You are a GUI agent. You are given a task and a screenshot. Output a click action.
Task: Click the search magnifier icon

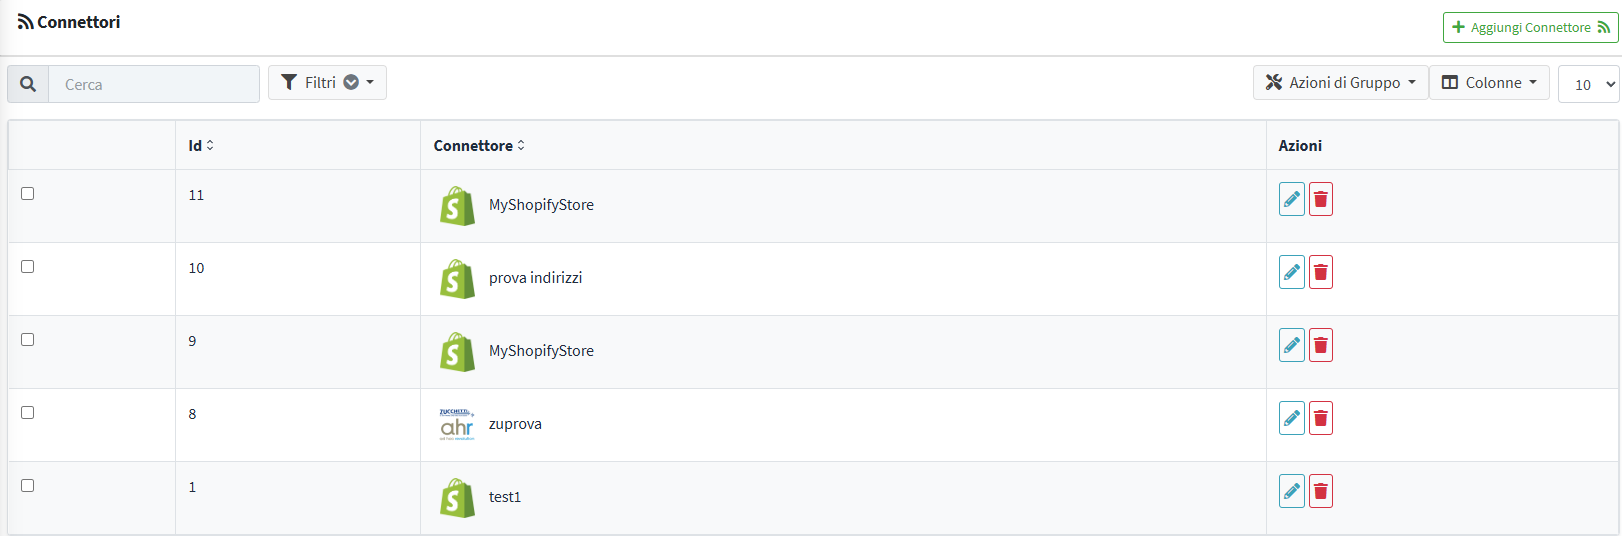click(x=28, y=84)
